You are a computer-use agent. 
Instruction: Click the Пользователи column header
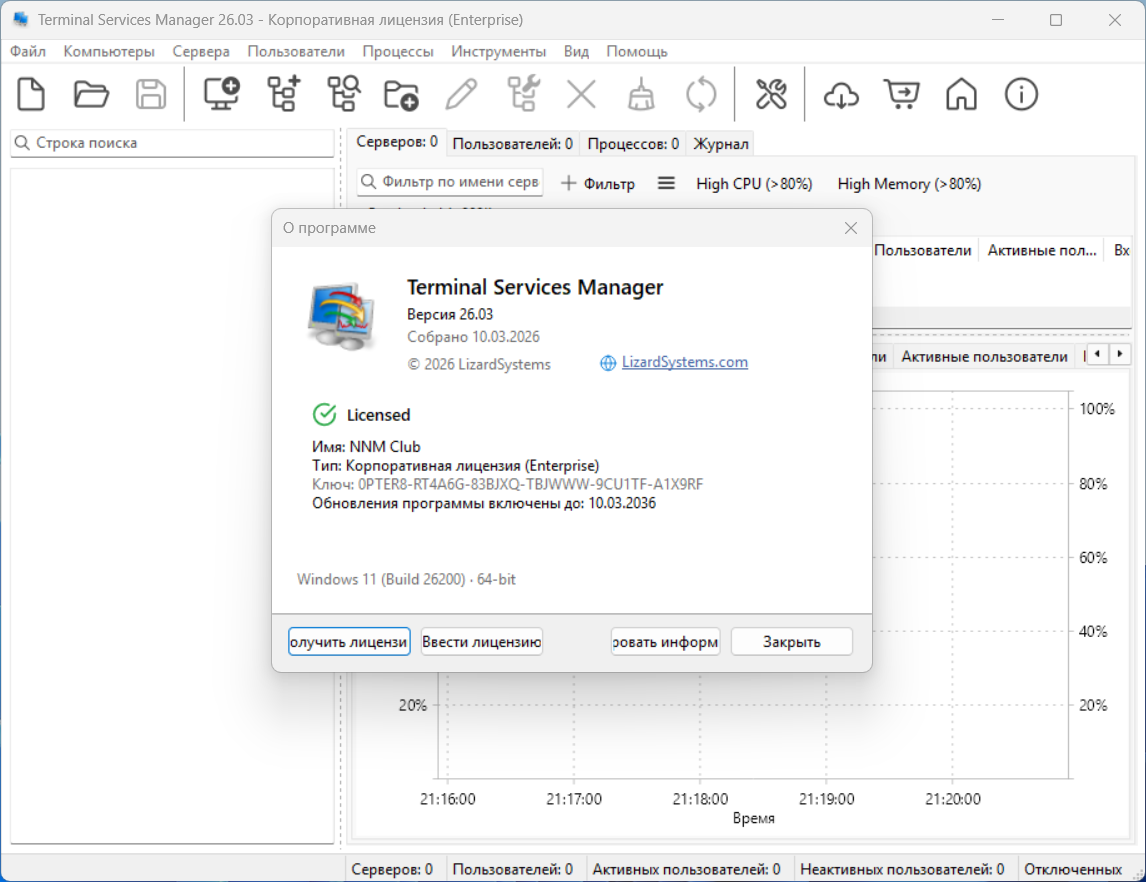pos(923,250)
